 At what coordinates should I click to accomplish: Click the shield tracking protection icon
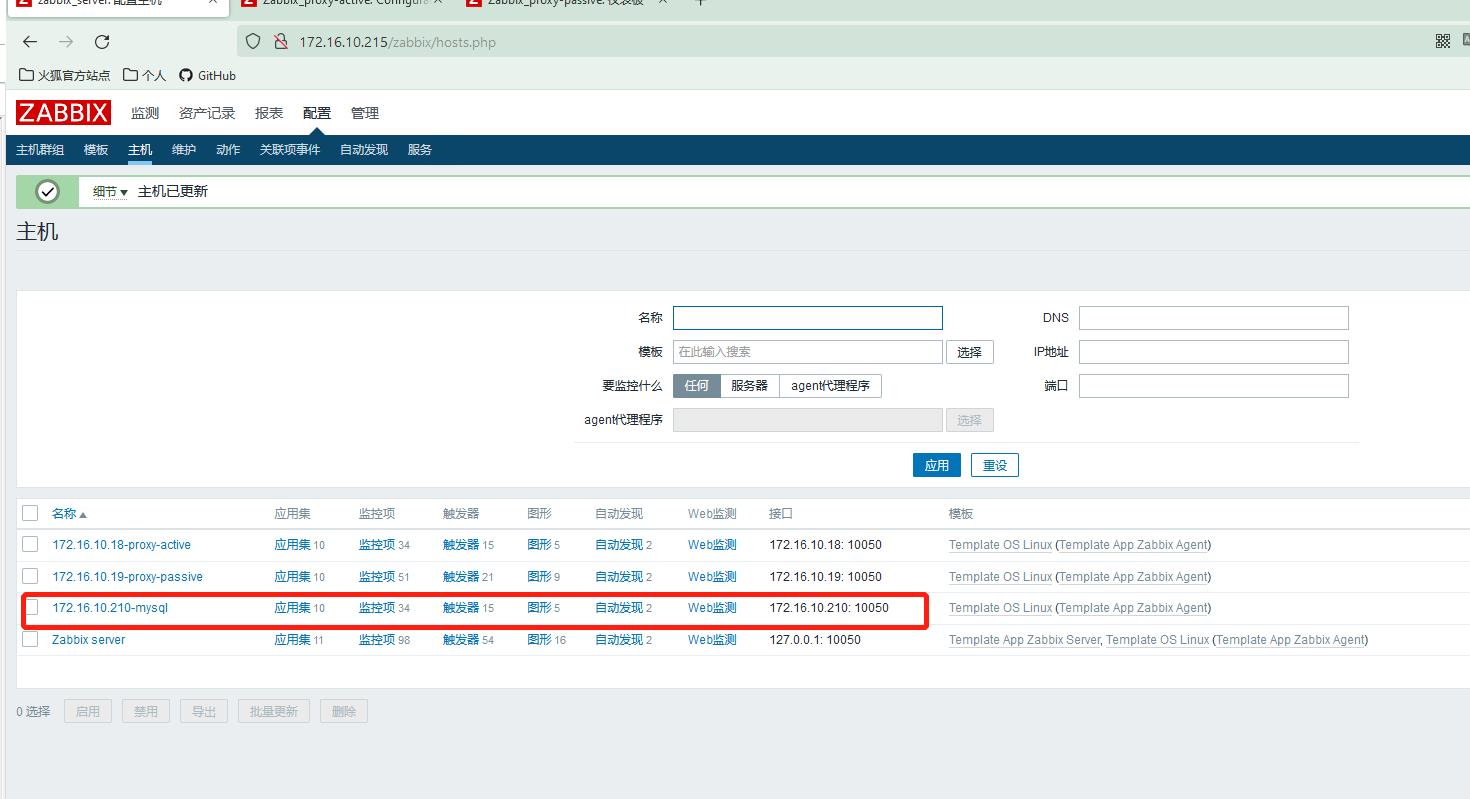[253, 42]
